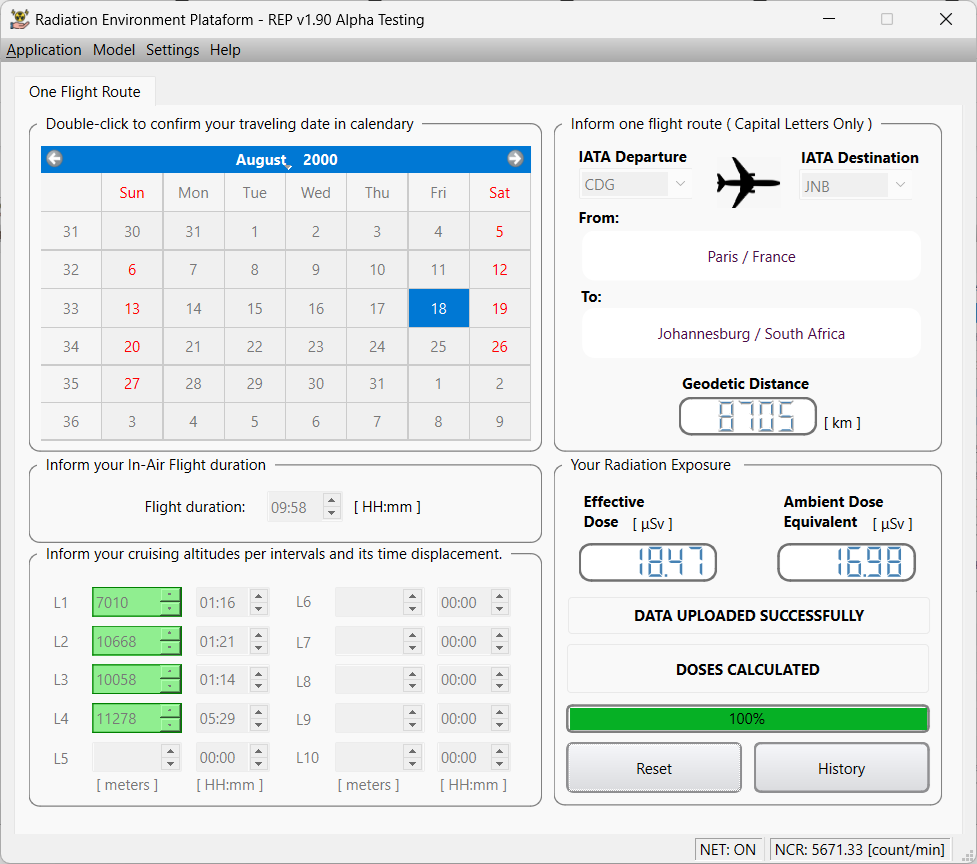977x864 pixels.
Task: Open the Settings menu
Action: pos(172,50)
